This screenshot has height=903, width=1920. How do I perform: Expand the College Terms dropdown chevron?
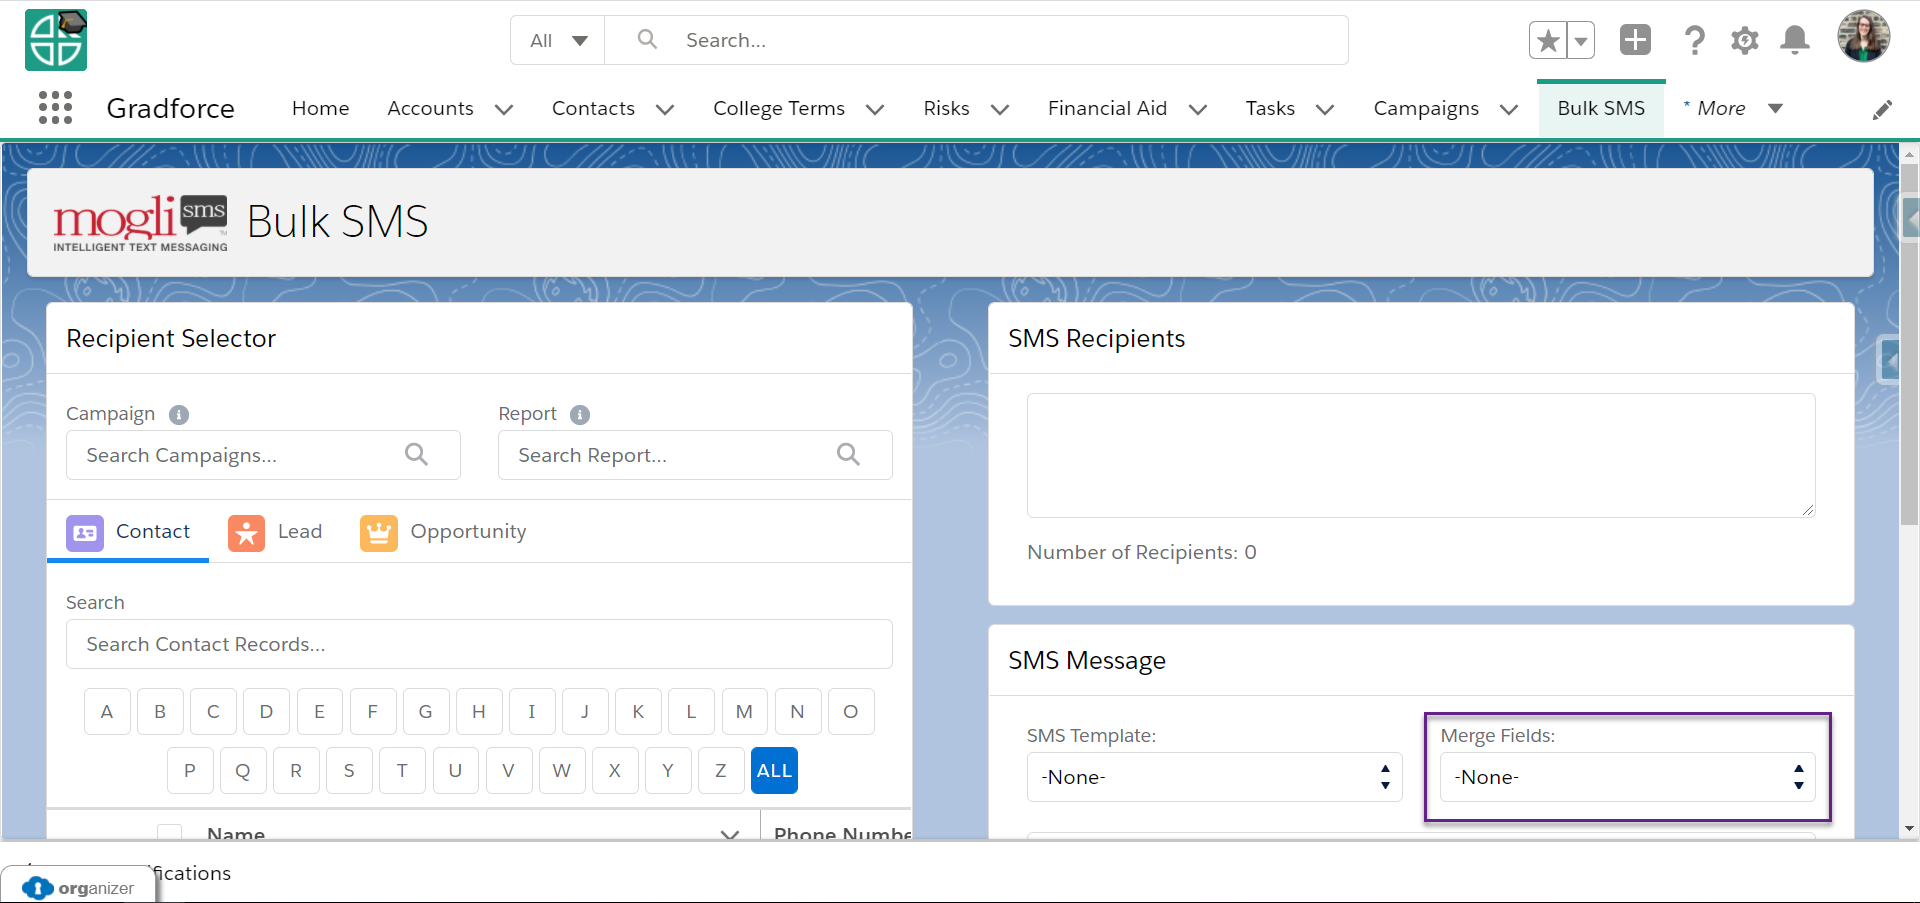(x=875, y=109)
